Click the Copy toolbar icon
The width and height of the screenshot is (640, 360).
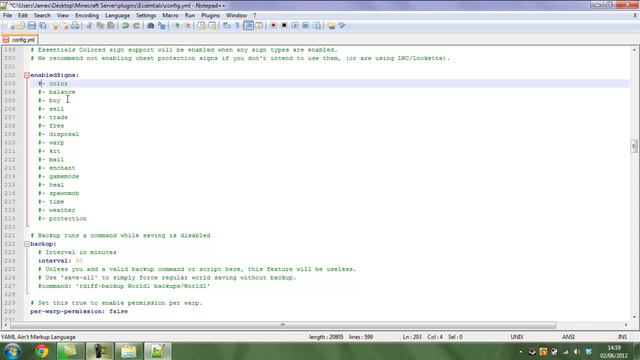100,26
